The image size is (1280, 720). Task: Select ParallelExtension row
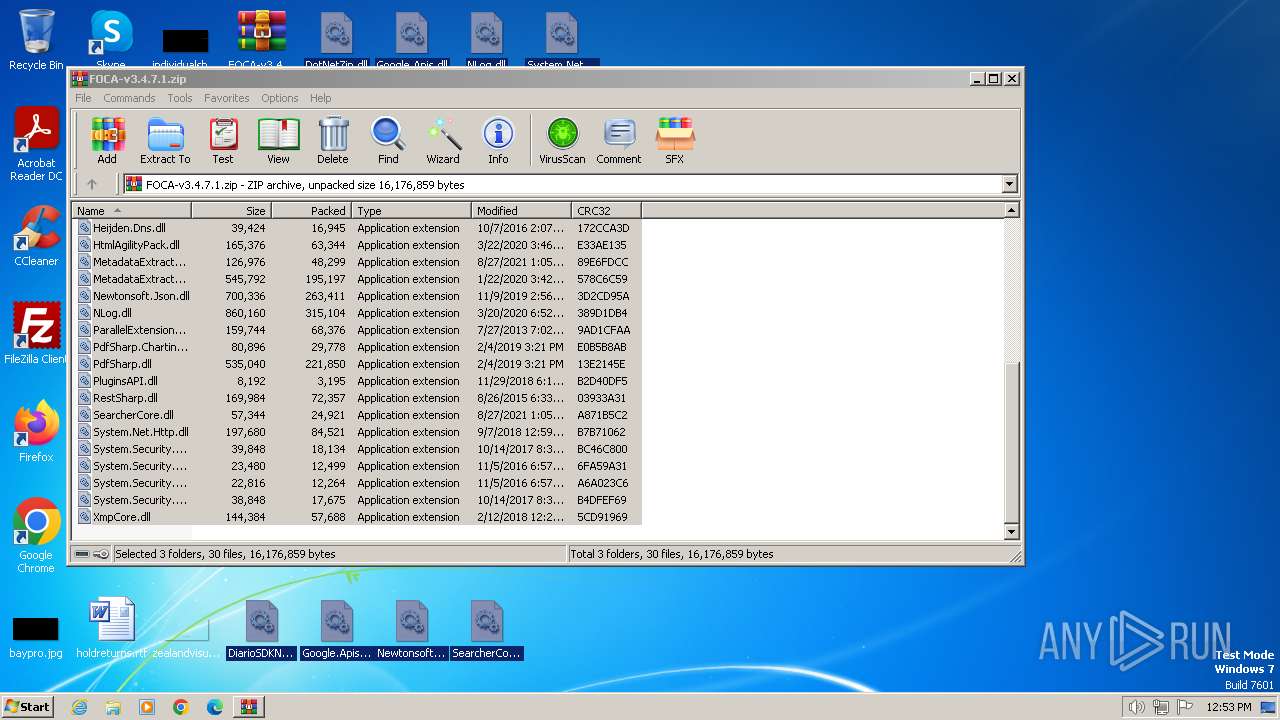click(x=356, y=330)
